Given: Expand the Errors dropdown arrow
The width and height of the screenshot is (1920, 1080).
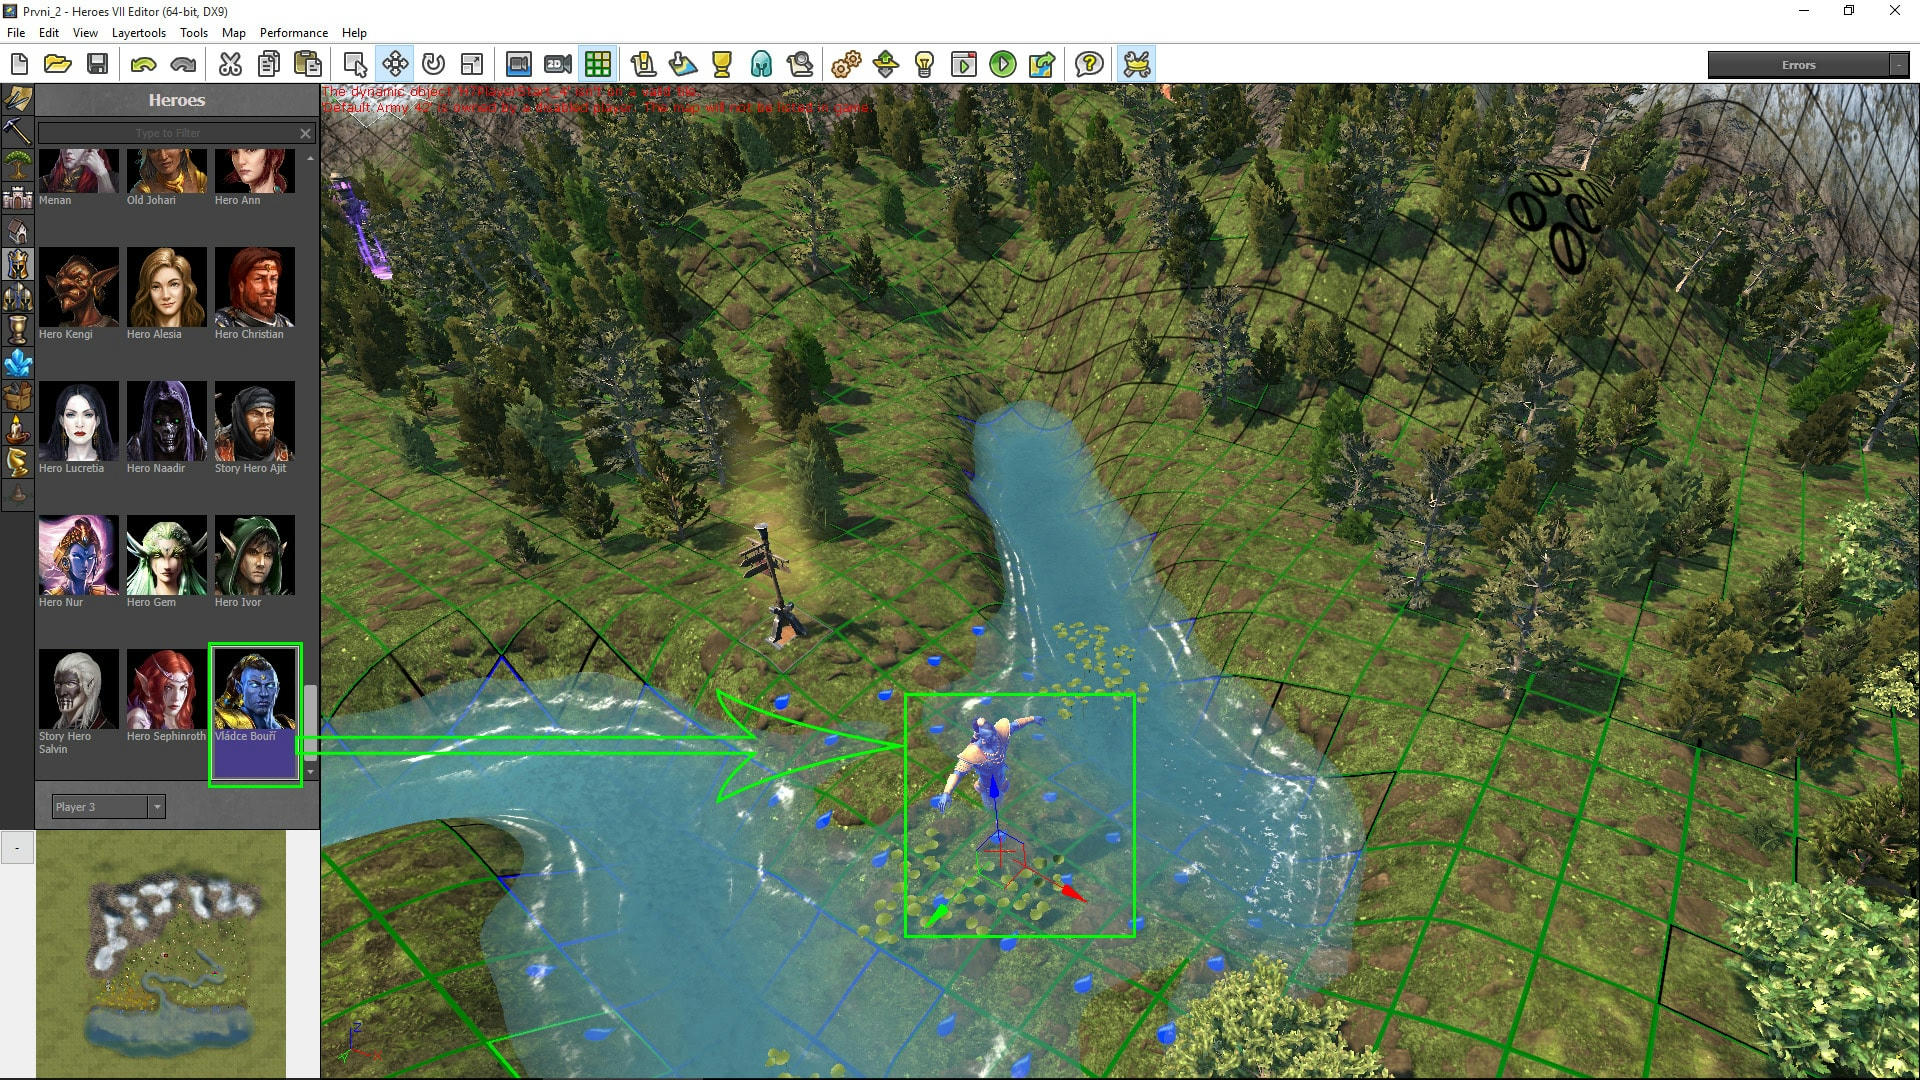Looking at the screenshot, I should tap(1899, 65).
